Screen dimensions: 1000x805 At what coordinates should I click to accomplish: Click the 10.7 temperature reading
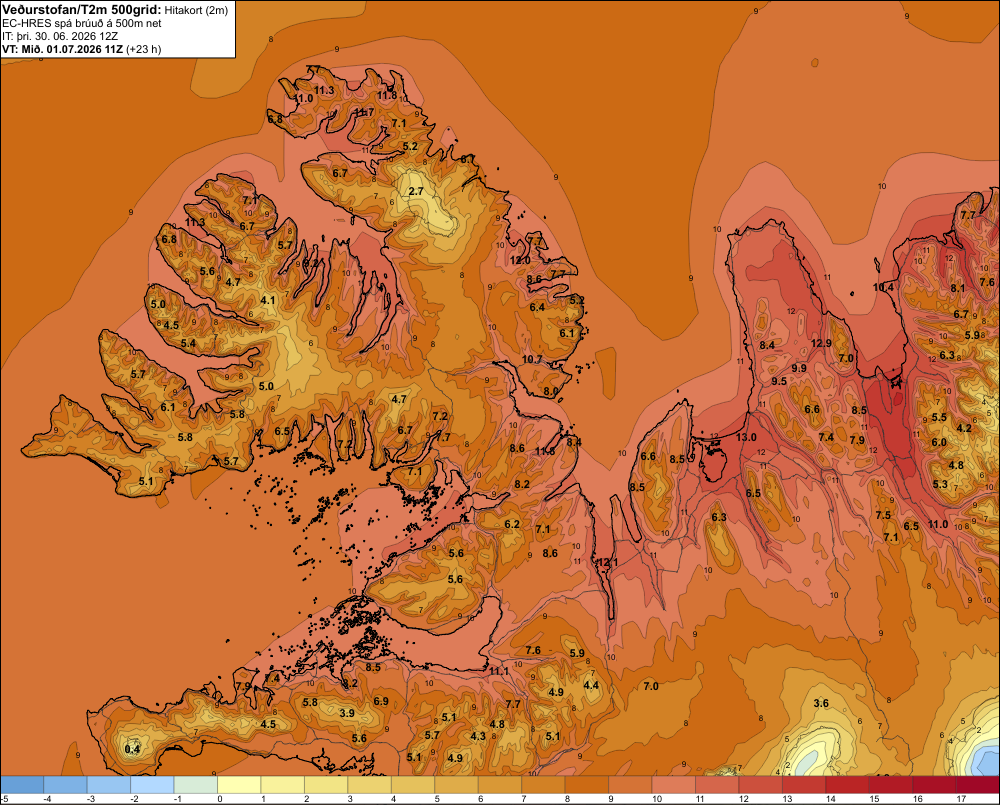[532, 359]
